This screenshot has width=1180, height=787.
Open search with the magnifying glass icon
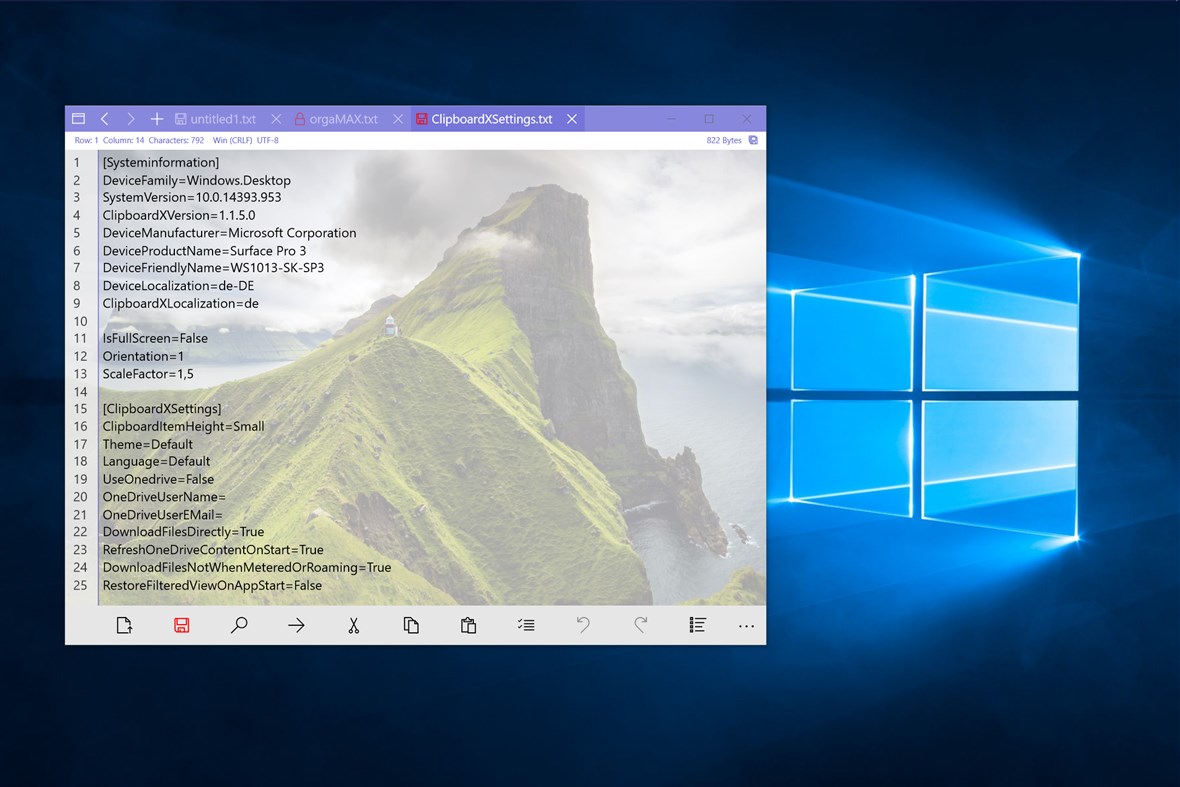(x=239, y=624)
